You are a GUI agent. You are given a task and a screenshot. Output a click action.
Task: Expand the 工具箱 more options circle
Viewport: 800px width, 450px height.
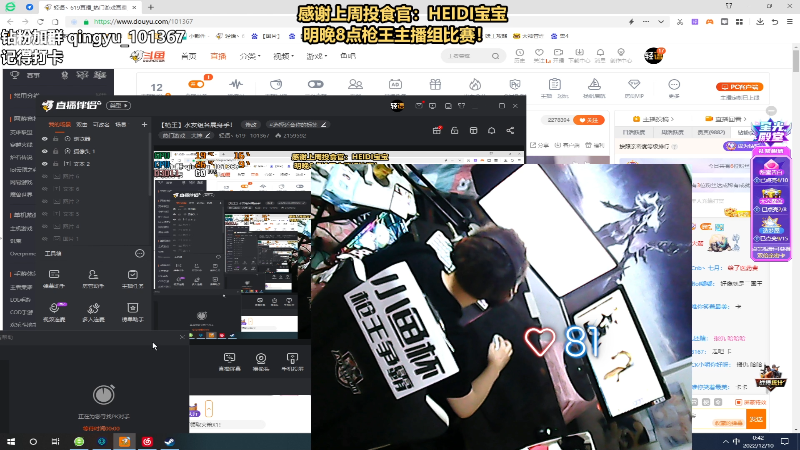tap(139, 254)
